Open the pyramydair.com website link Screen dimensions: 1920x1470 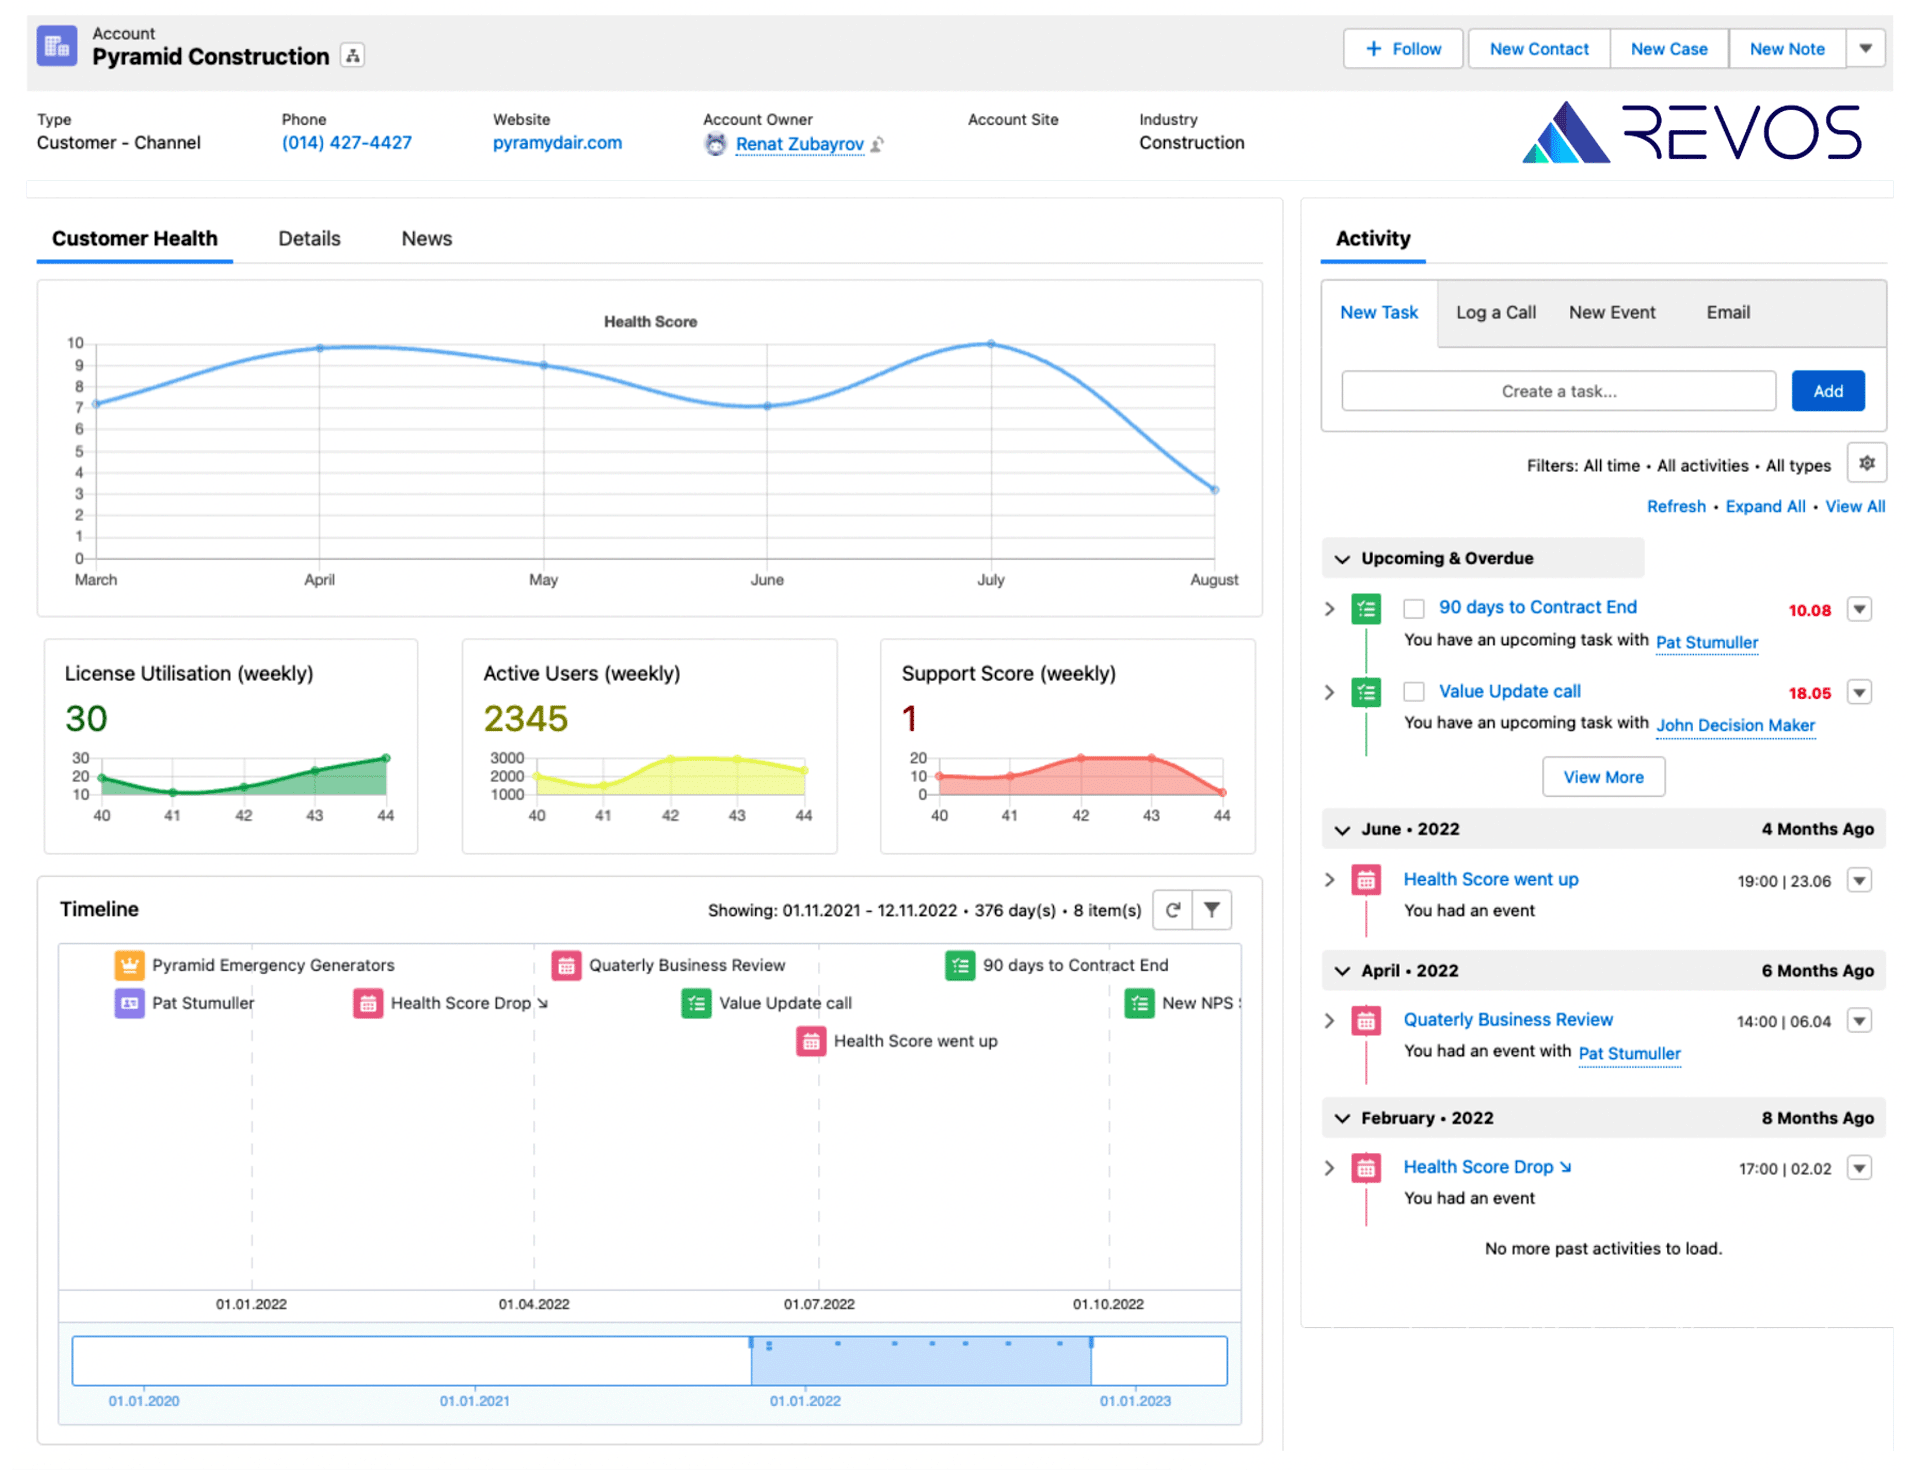pos(557,143)
